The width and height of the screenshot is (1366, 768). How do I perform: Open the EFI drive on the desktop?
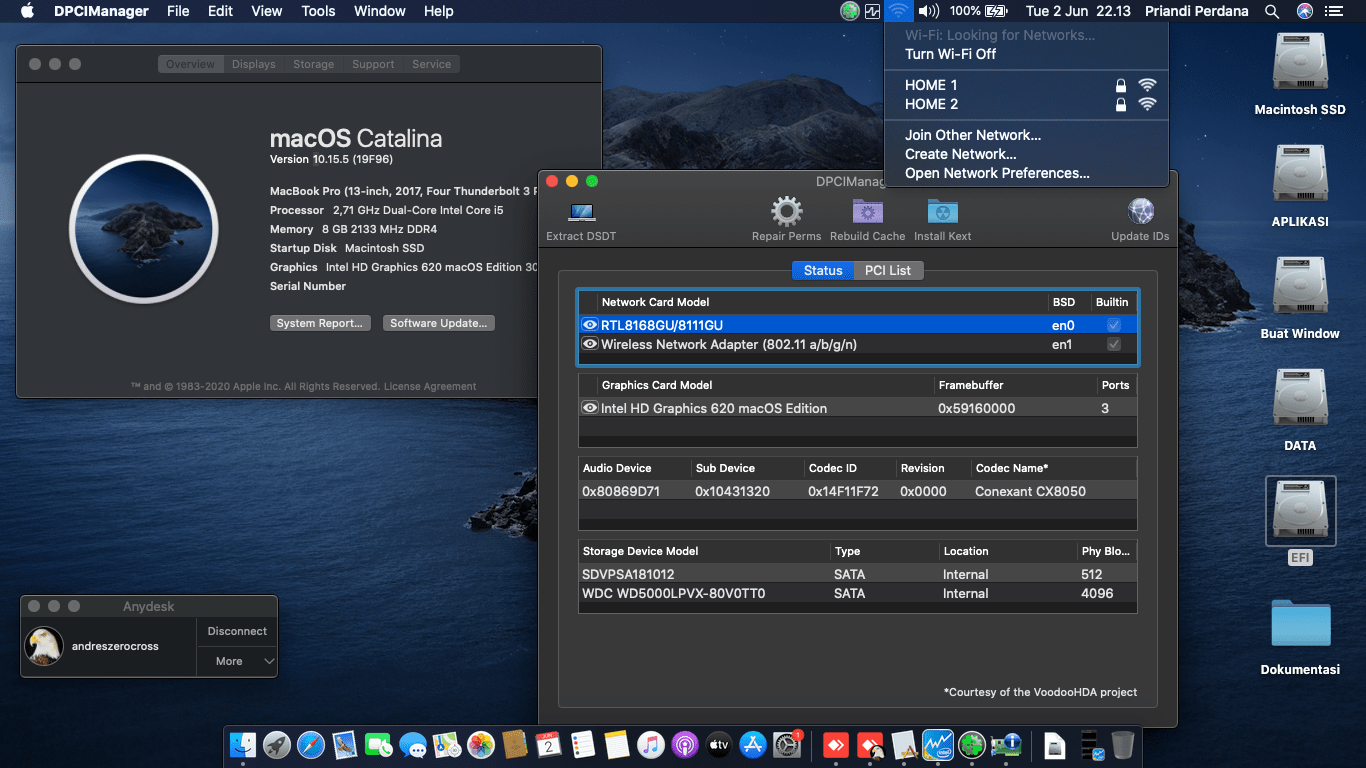coord(1300,512)
